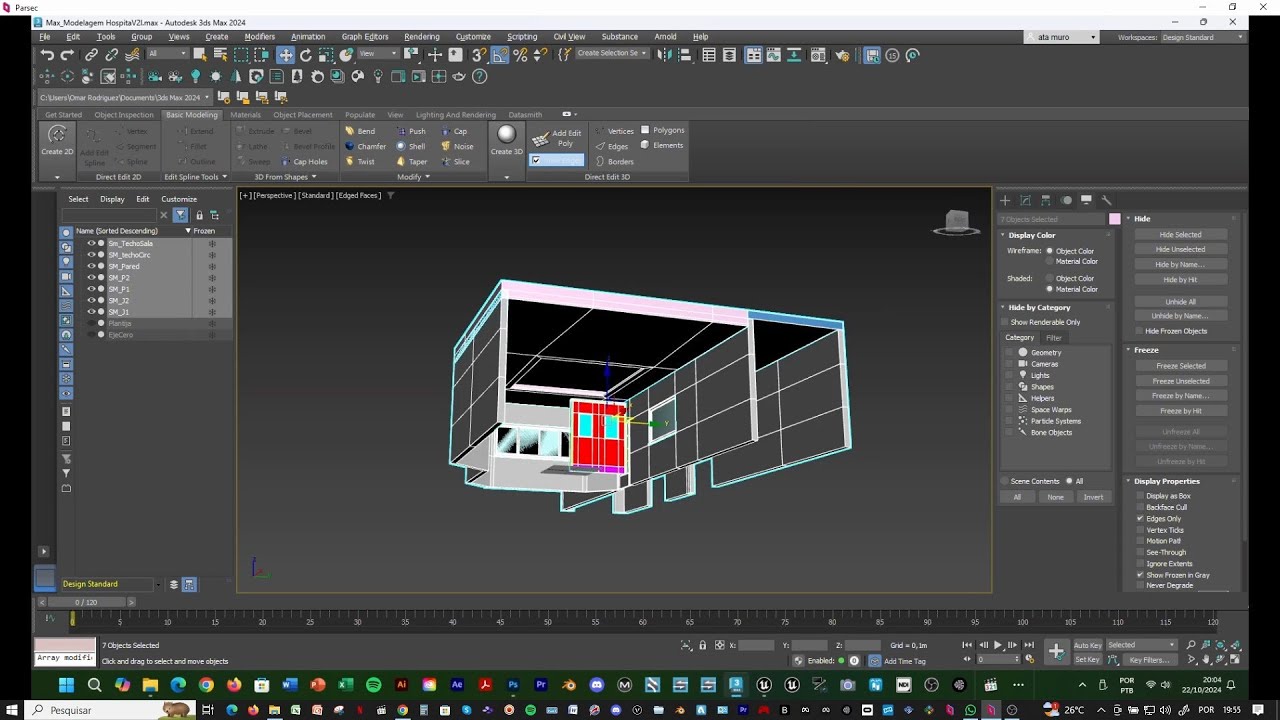
Task: Select Shaded Object Color radio button
Action: [1049, 278]
